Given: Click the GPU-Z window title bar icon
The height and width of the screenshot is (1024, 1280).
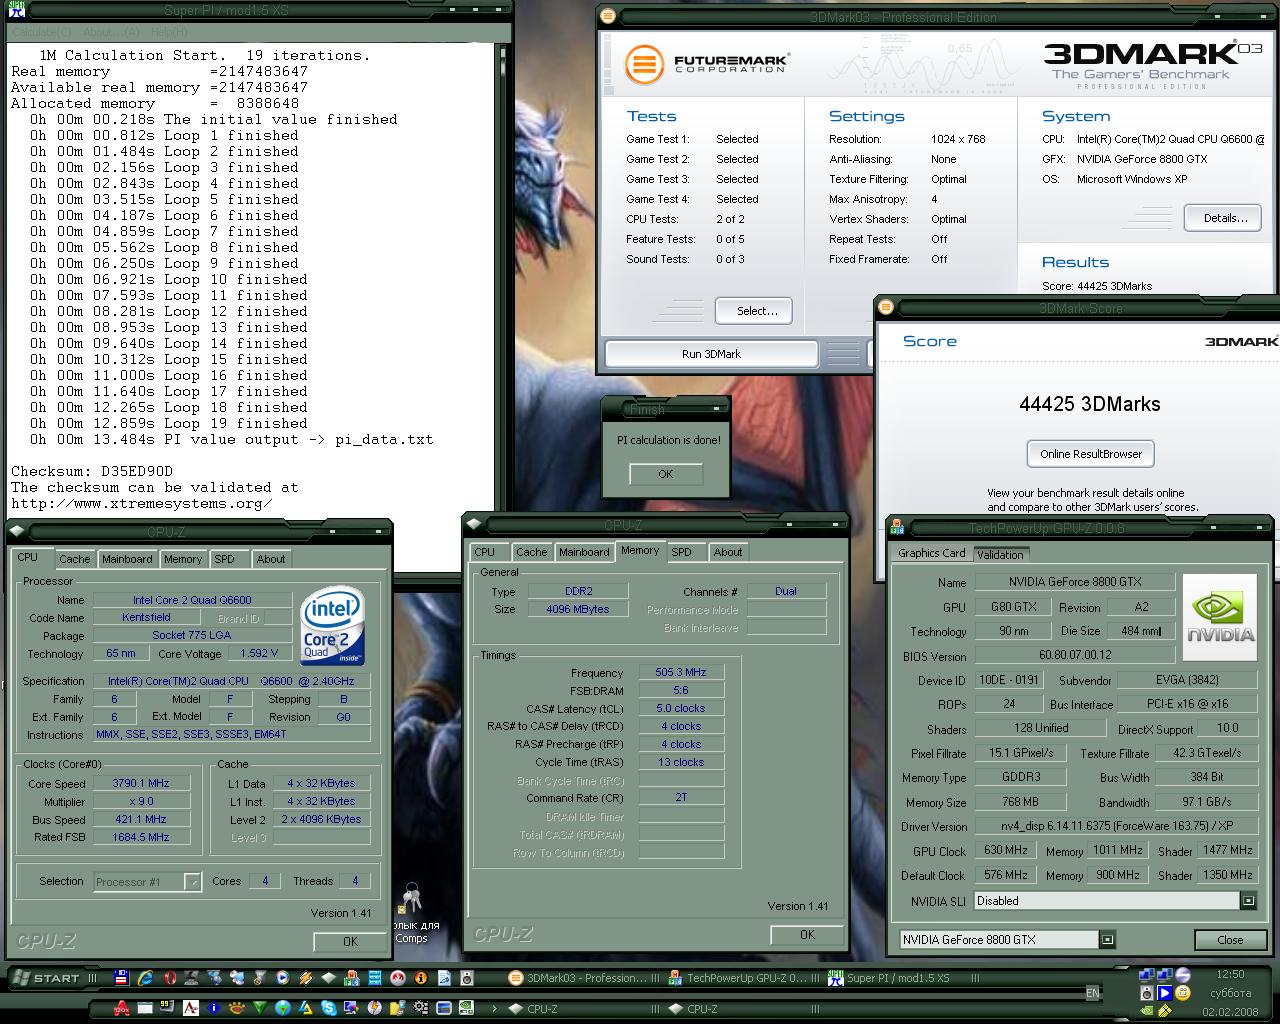Looking at the screenshot, I should (x=897, y=527).
